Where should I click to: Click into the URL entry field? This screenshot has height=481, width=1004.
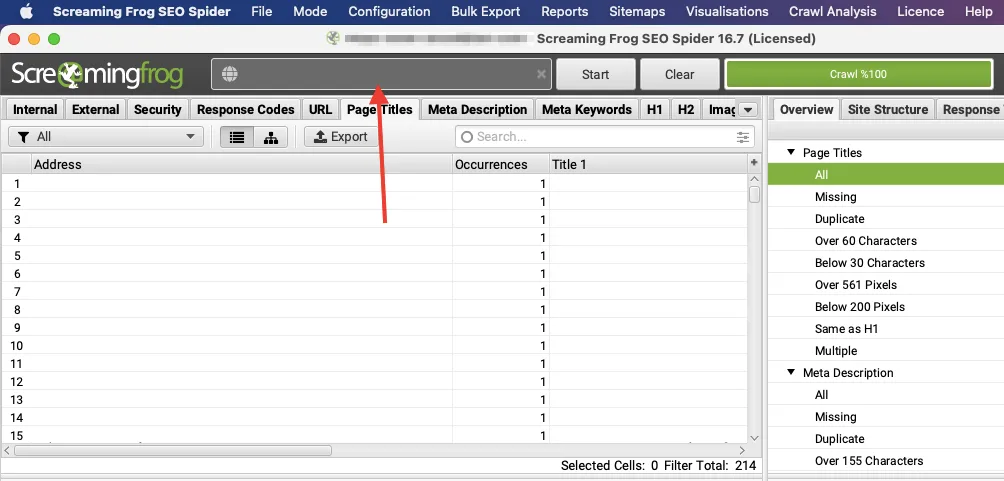[x=381, y=74]
